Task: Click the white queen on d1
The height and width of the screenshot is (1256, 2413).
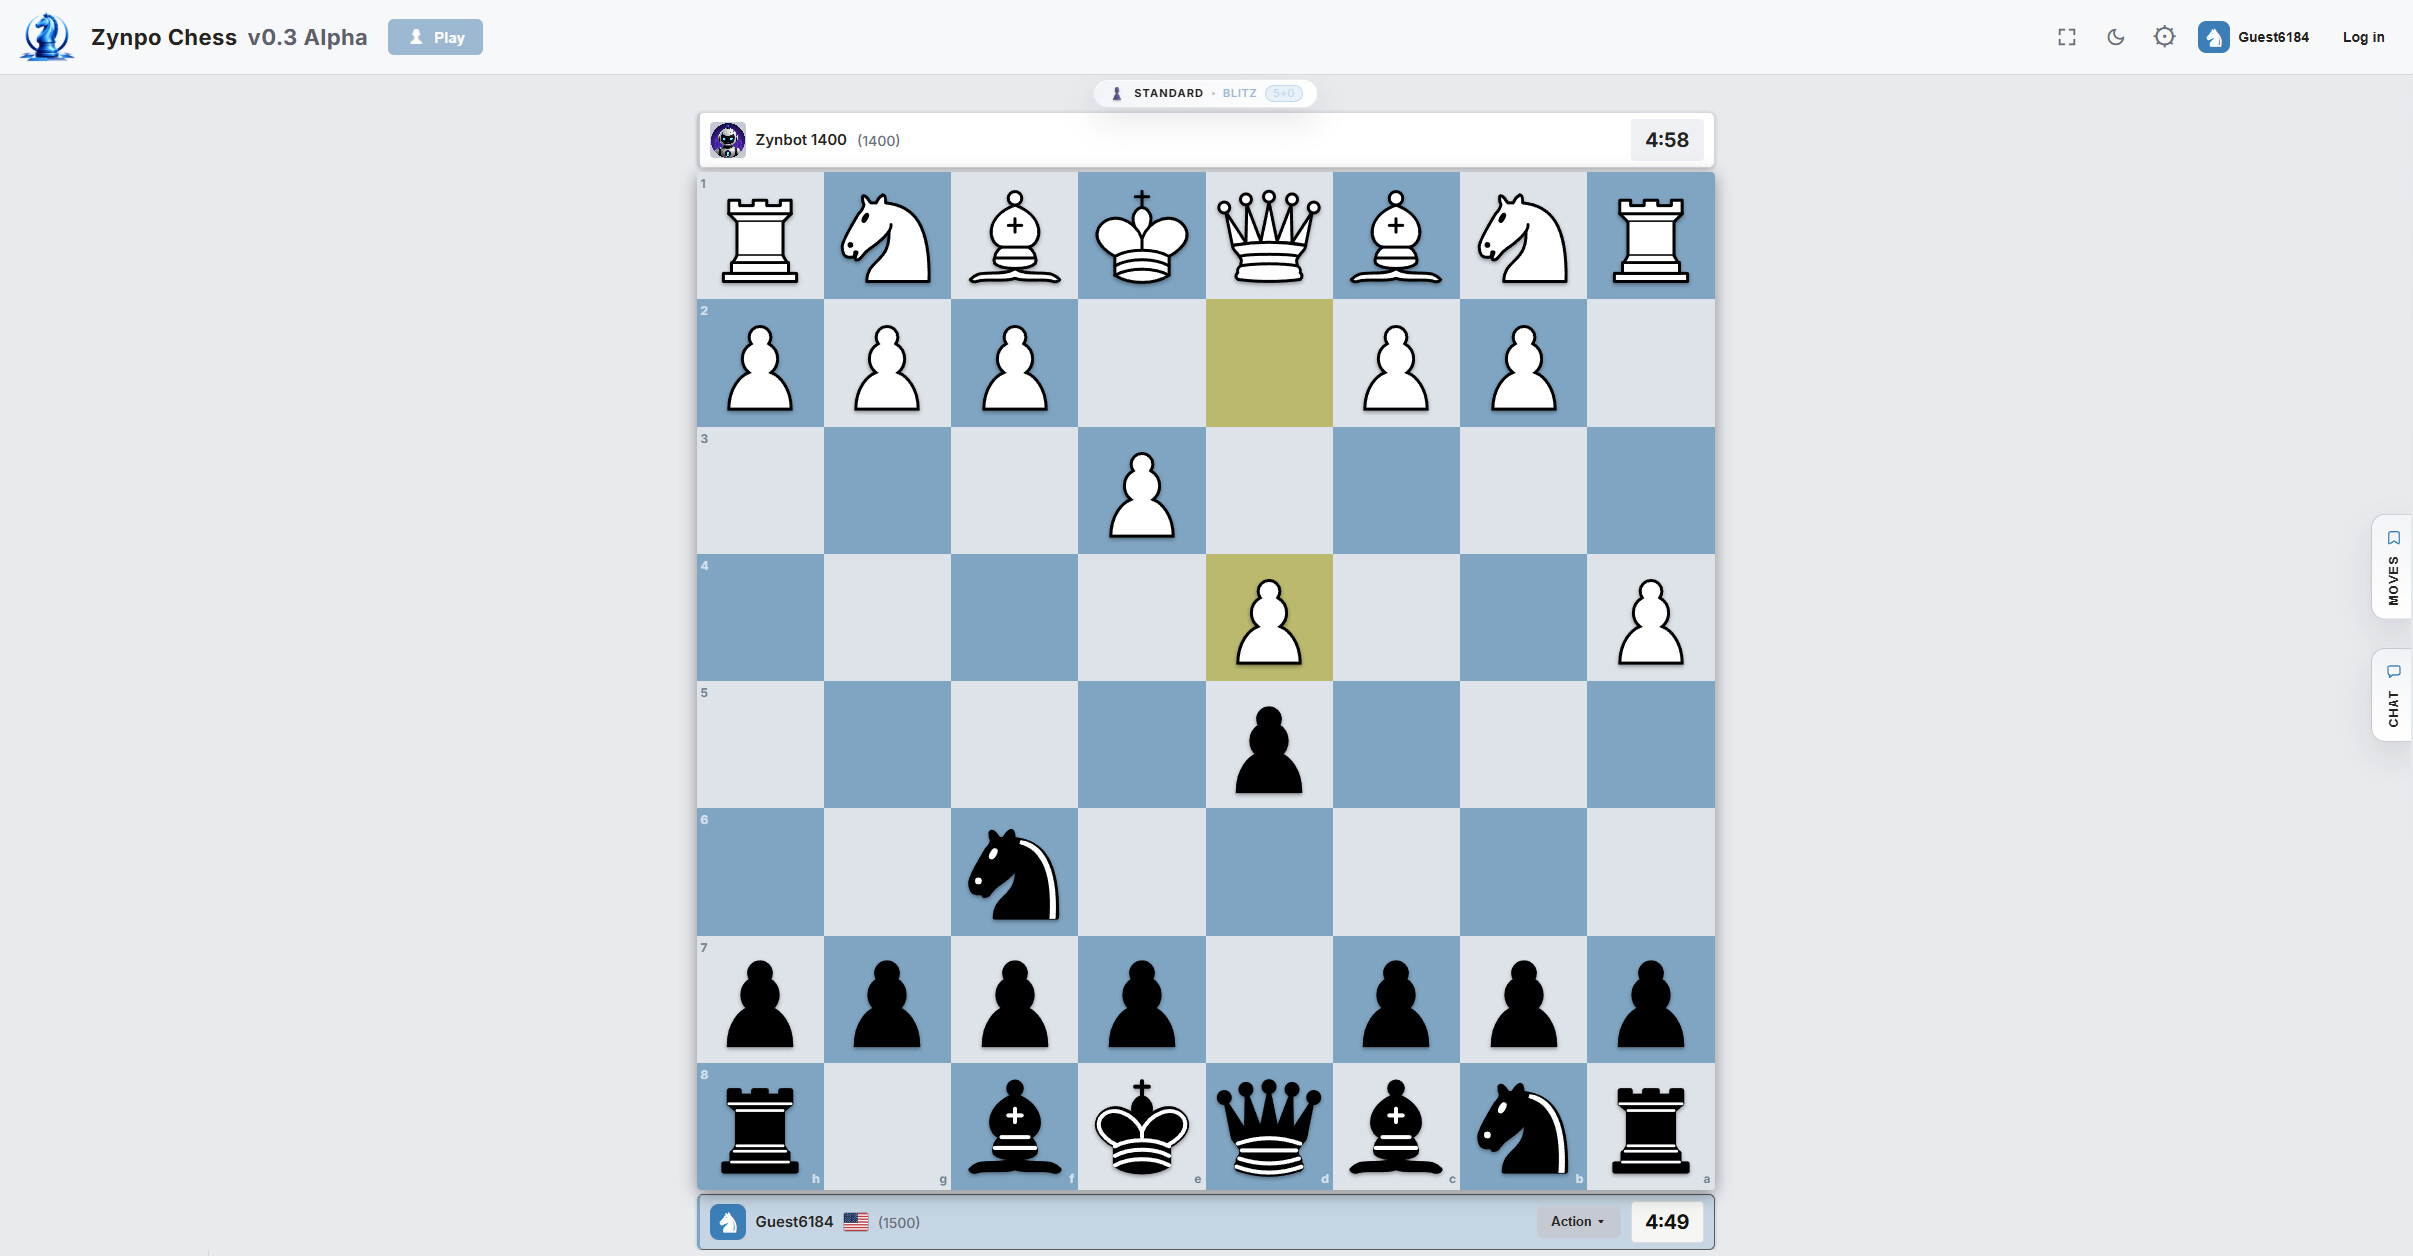Action: [x=1269, y=236]
